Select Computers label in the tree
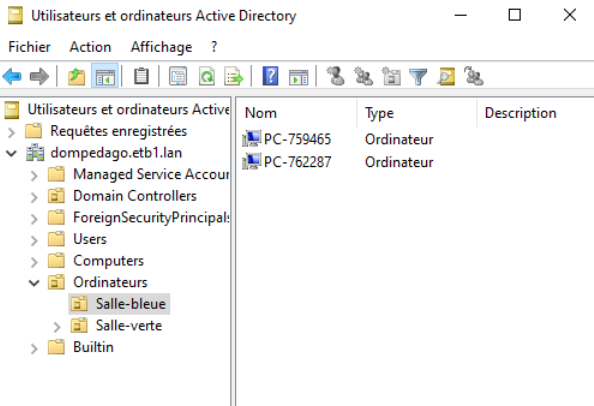 [x=108, y=261]
